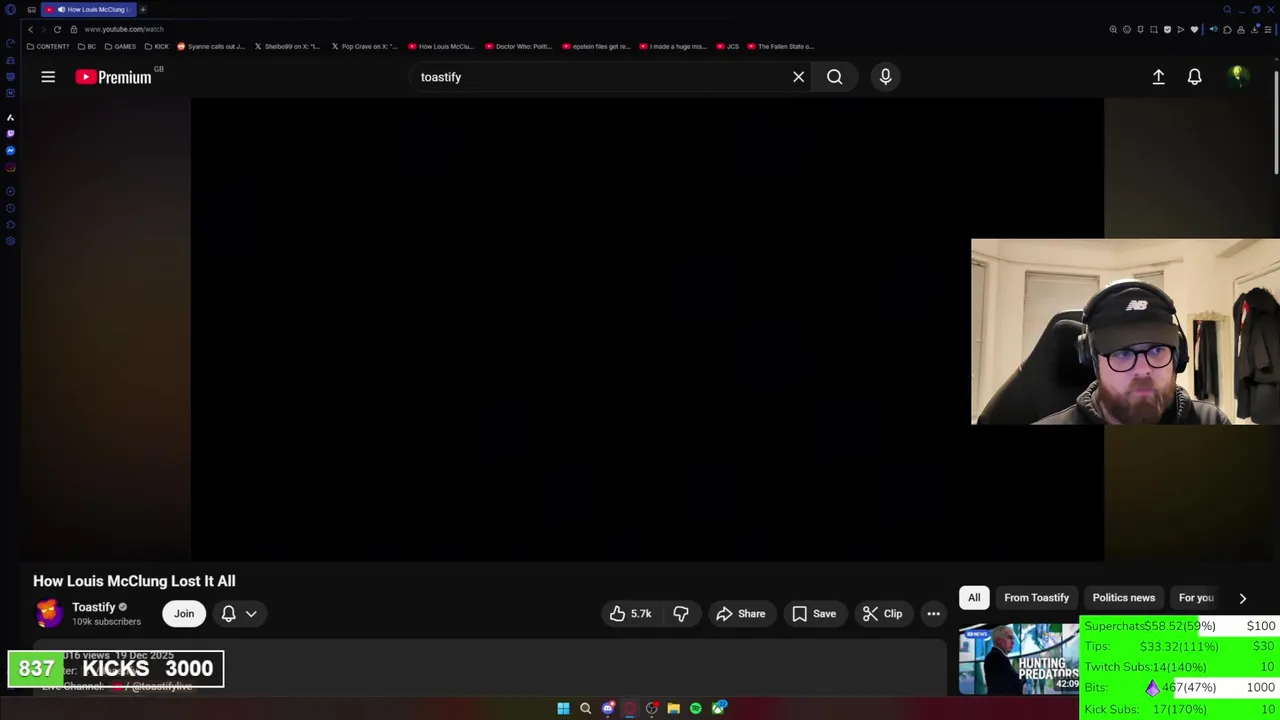This screenshot has height=720, width=1280.
Task: Open Spotify from the taskbar
Action: tap(696, 708)
